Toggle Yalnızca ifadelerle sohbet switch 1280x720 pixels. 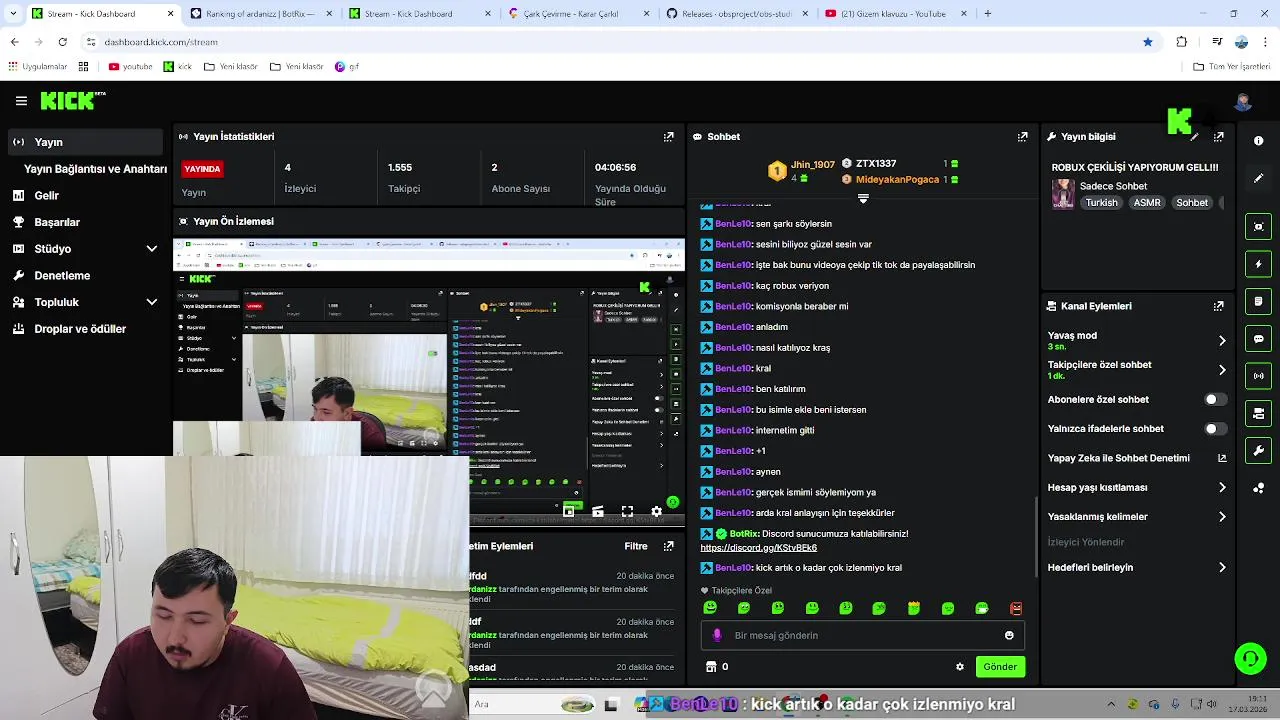pyautogui.click(x=1215, y=429)
